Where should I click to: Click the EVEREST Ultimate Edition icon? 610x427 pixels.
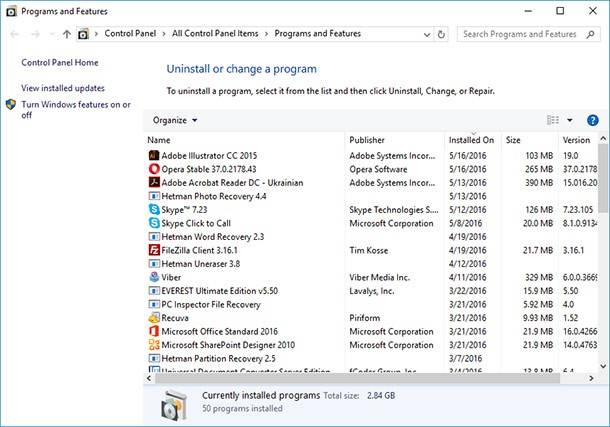point(154,291)
